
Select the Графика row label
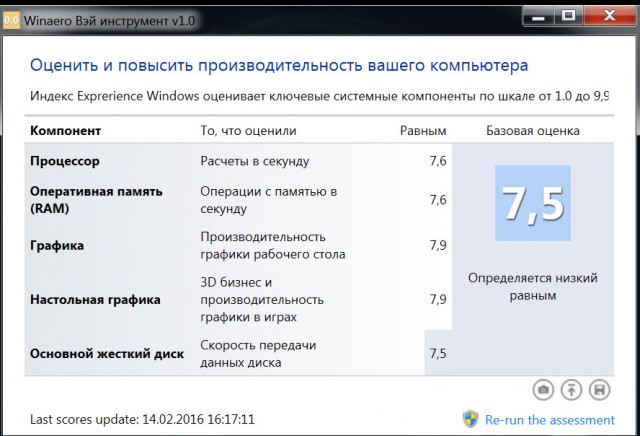(57, 245)
